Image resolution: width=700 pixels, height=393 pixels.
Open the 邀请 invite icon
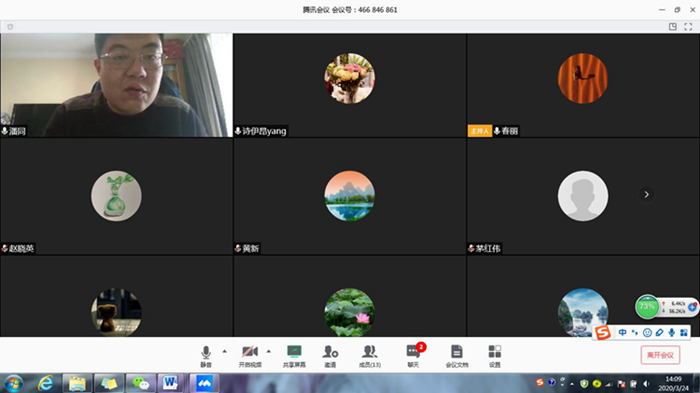tap(330, 356)
